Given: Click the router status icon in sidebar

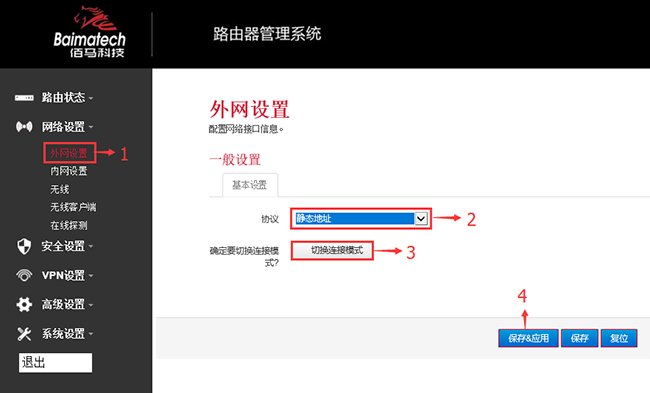Looking at the screenshot, I should tap(24, 98).
